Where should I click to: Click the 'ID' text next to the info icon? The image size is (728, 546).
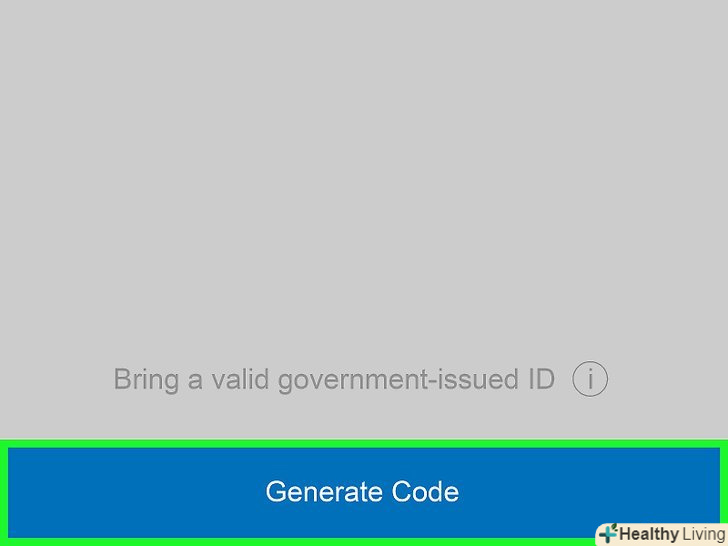(x=541, y=379)
